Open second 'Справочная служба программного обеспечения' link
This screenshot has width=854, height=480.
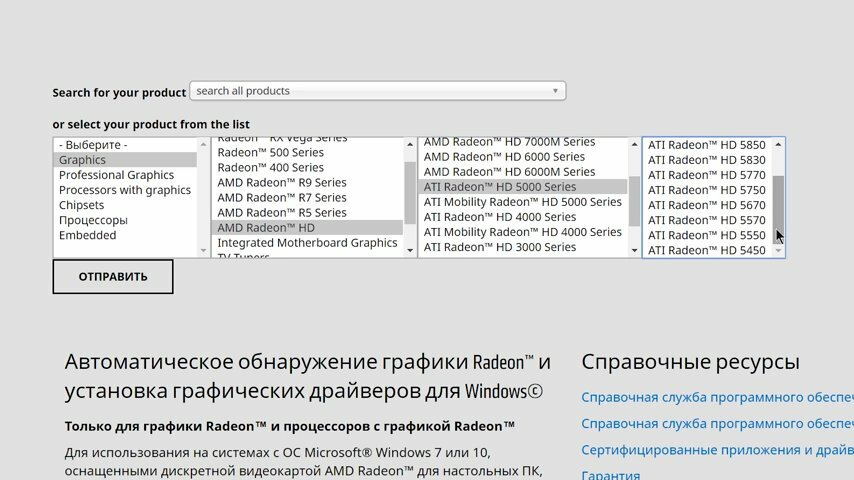(717, 423)
